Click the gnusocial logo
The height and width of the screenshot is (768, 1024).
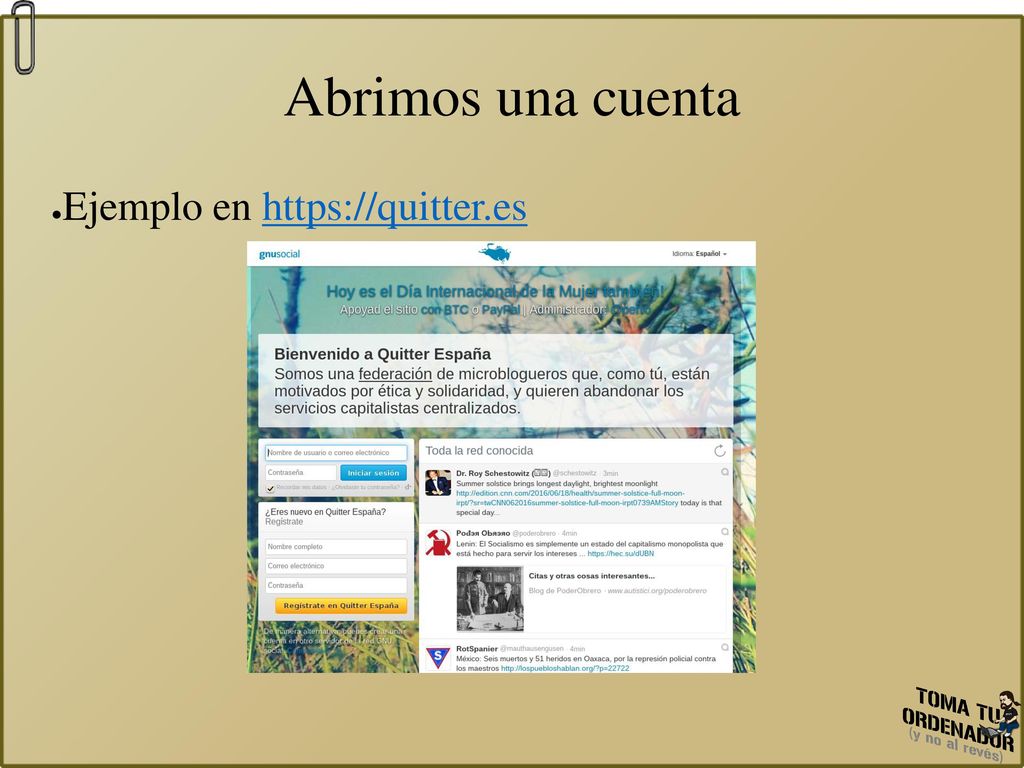coord(280,254)
